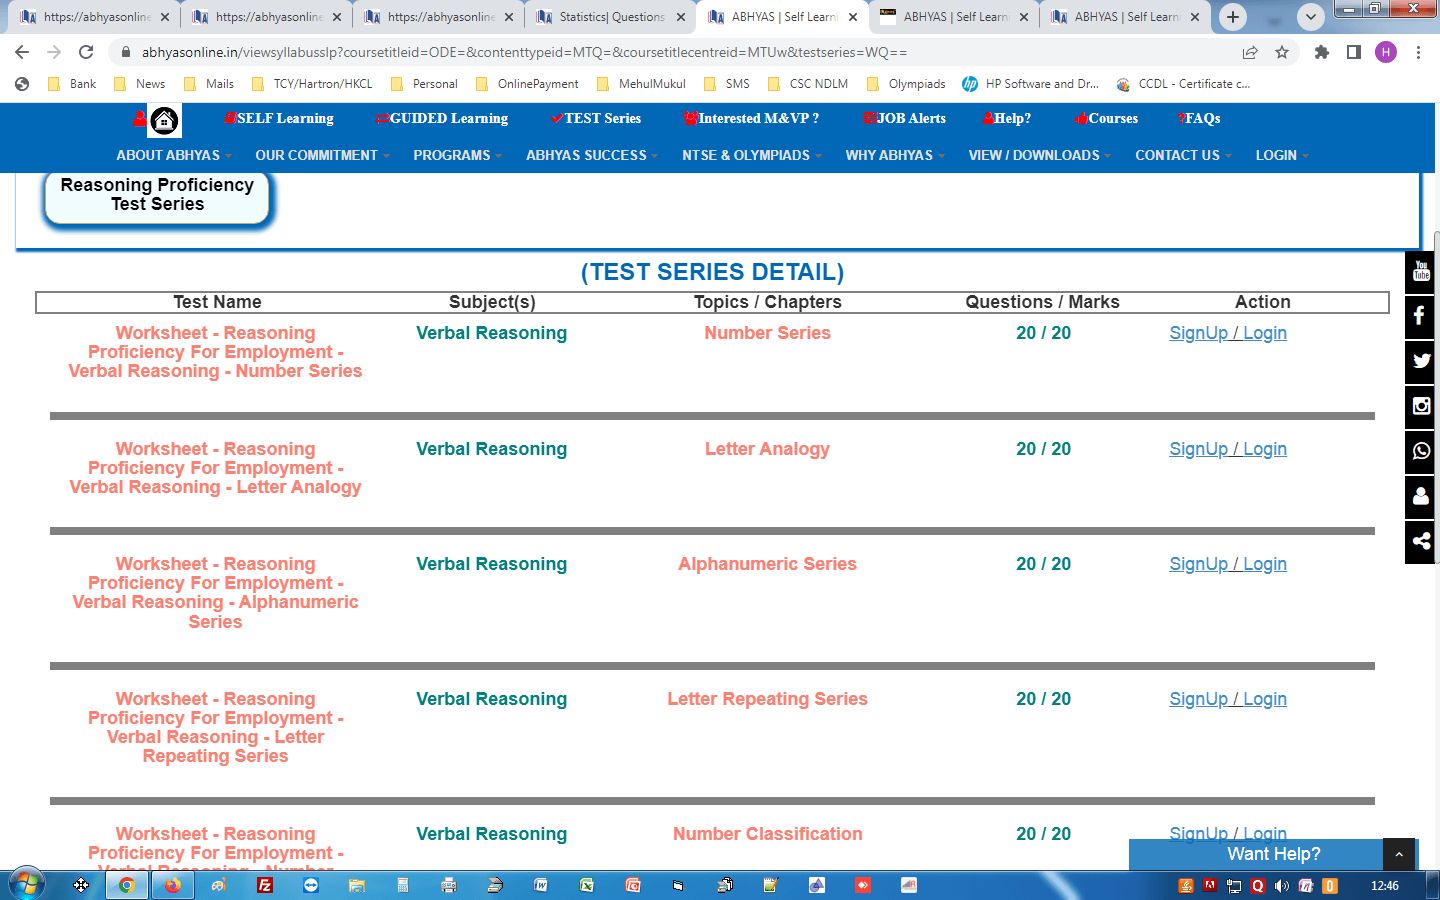The image size is (1440, 900).
Task: Click the Facebook icon in sidebar
Action: pos(1421,316)
